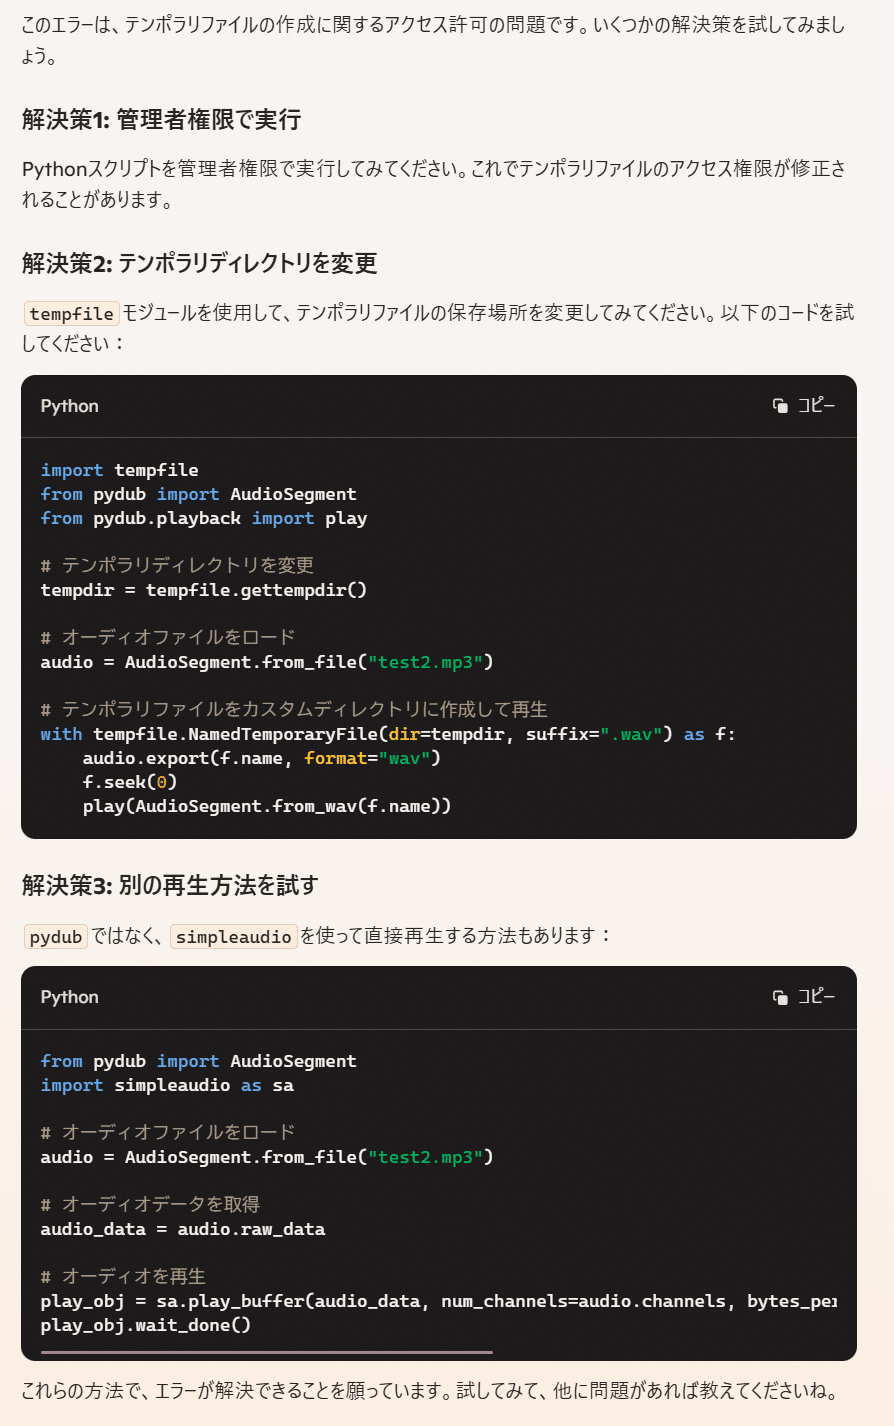Image resolution: width=894 pixels, height=1426 pixels.
Task: Click the heading 解決策1: 管理者権限で実行
Action: 162,120
